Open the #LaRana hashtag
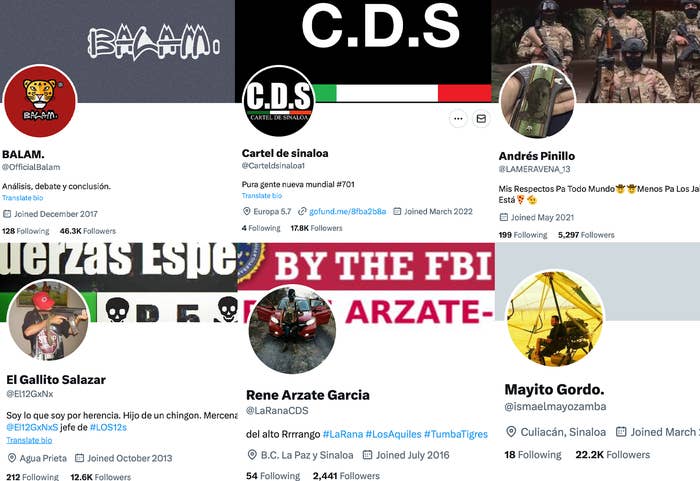 tap(342, 434)
